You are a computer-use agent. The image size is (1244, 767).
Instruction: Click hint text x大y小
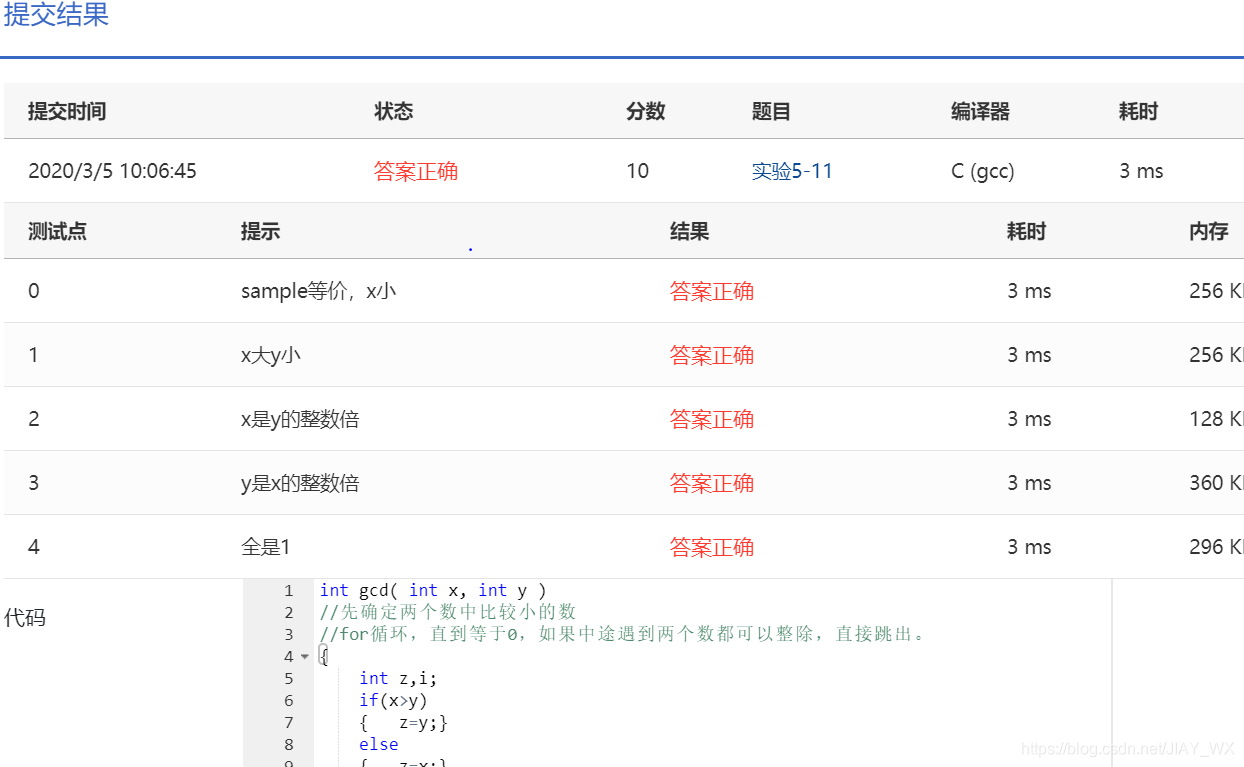pos(271,355)
